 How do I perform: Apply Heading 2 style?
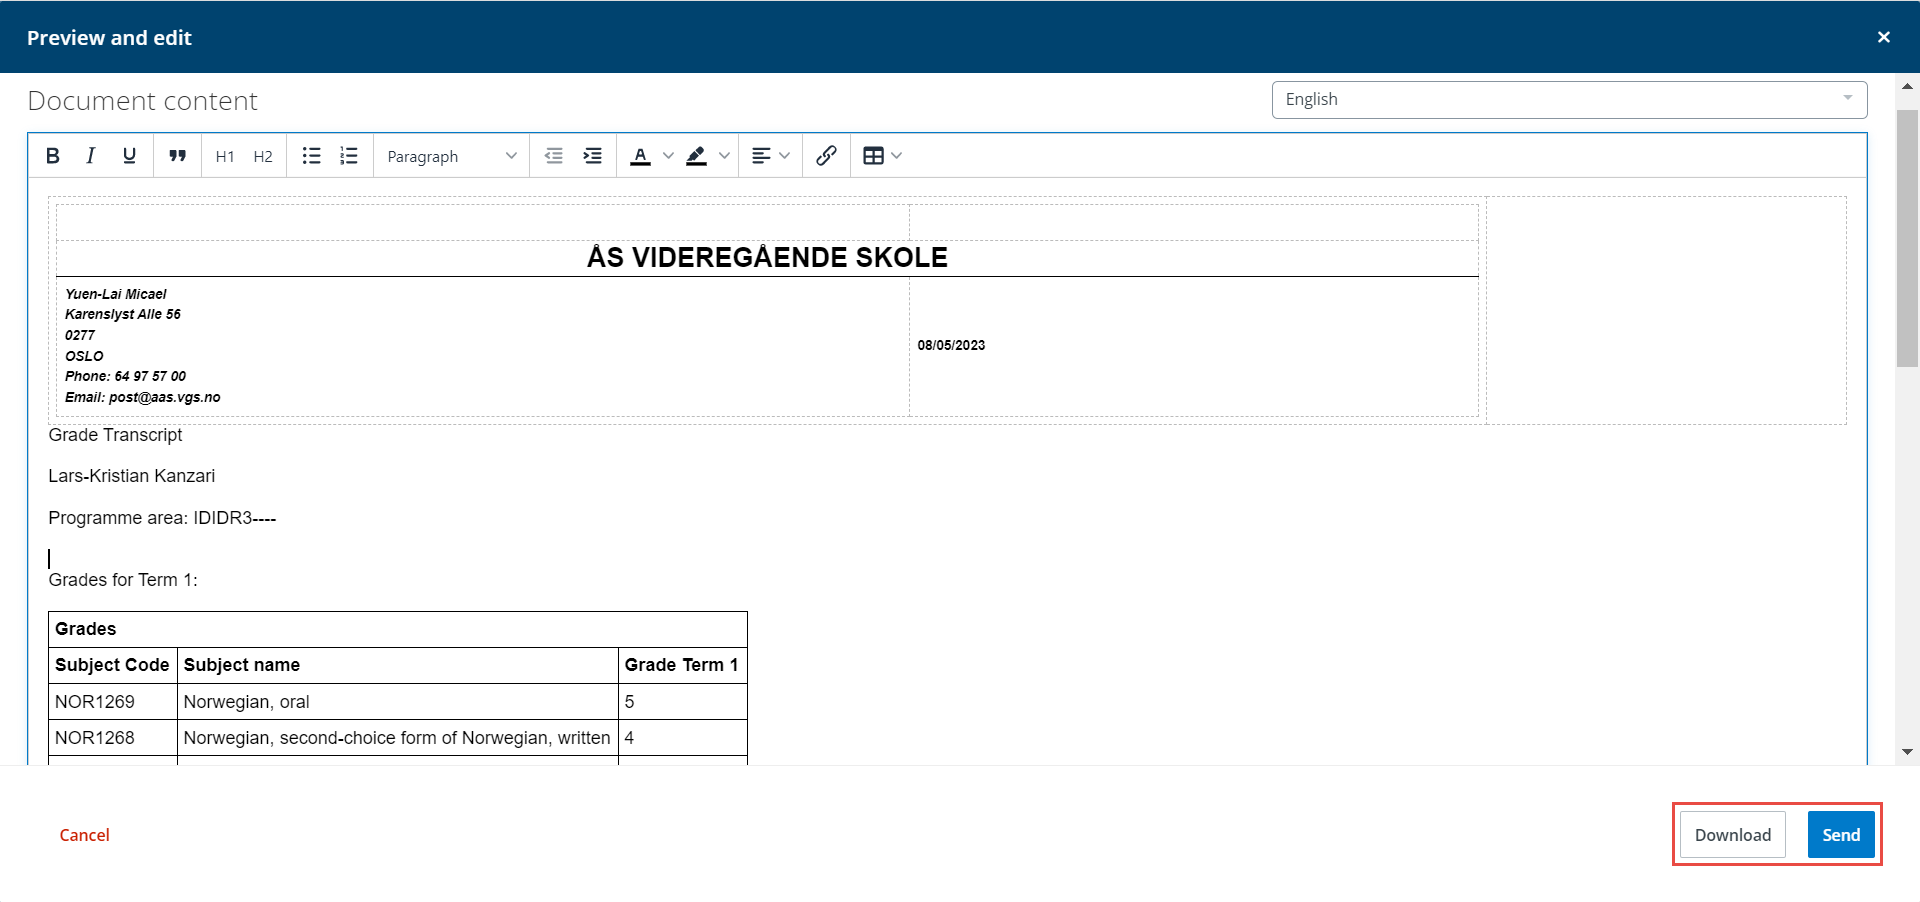(263, 156)
